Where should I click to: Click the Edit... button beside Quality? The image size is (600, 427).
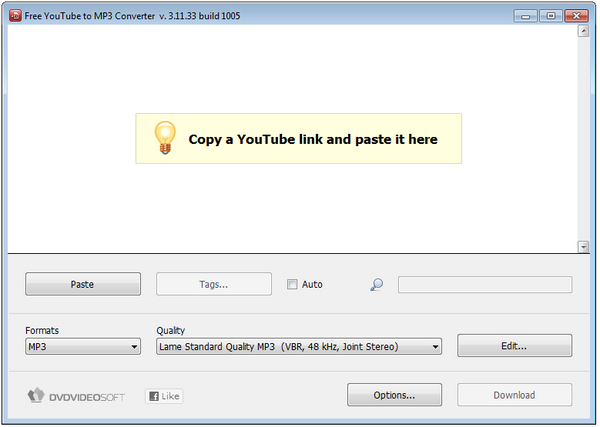(514, 346)
